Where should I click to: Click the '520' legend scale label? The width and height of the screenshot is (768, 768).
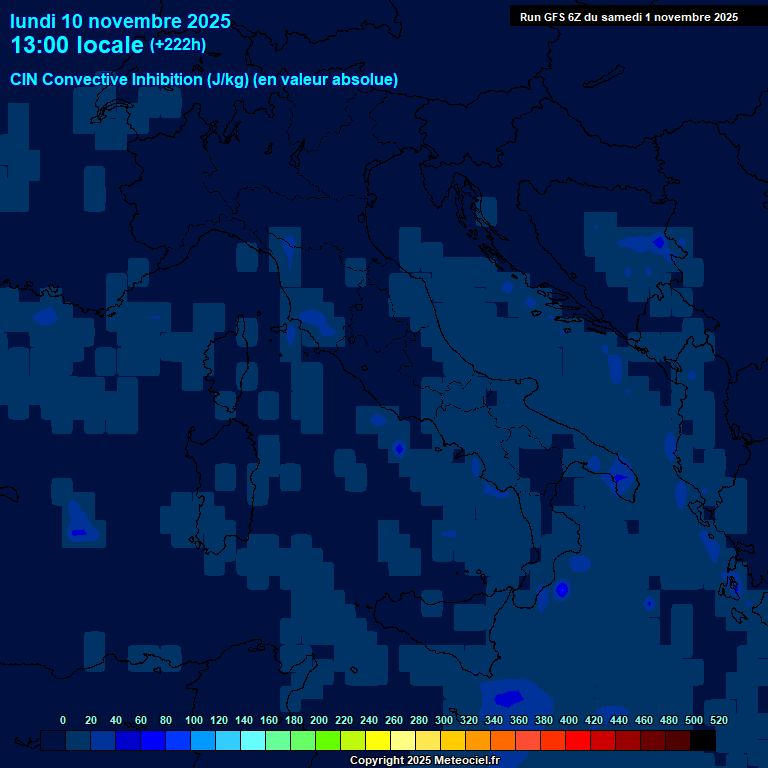tap(718, 720)
